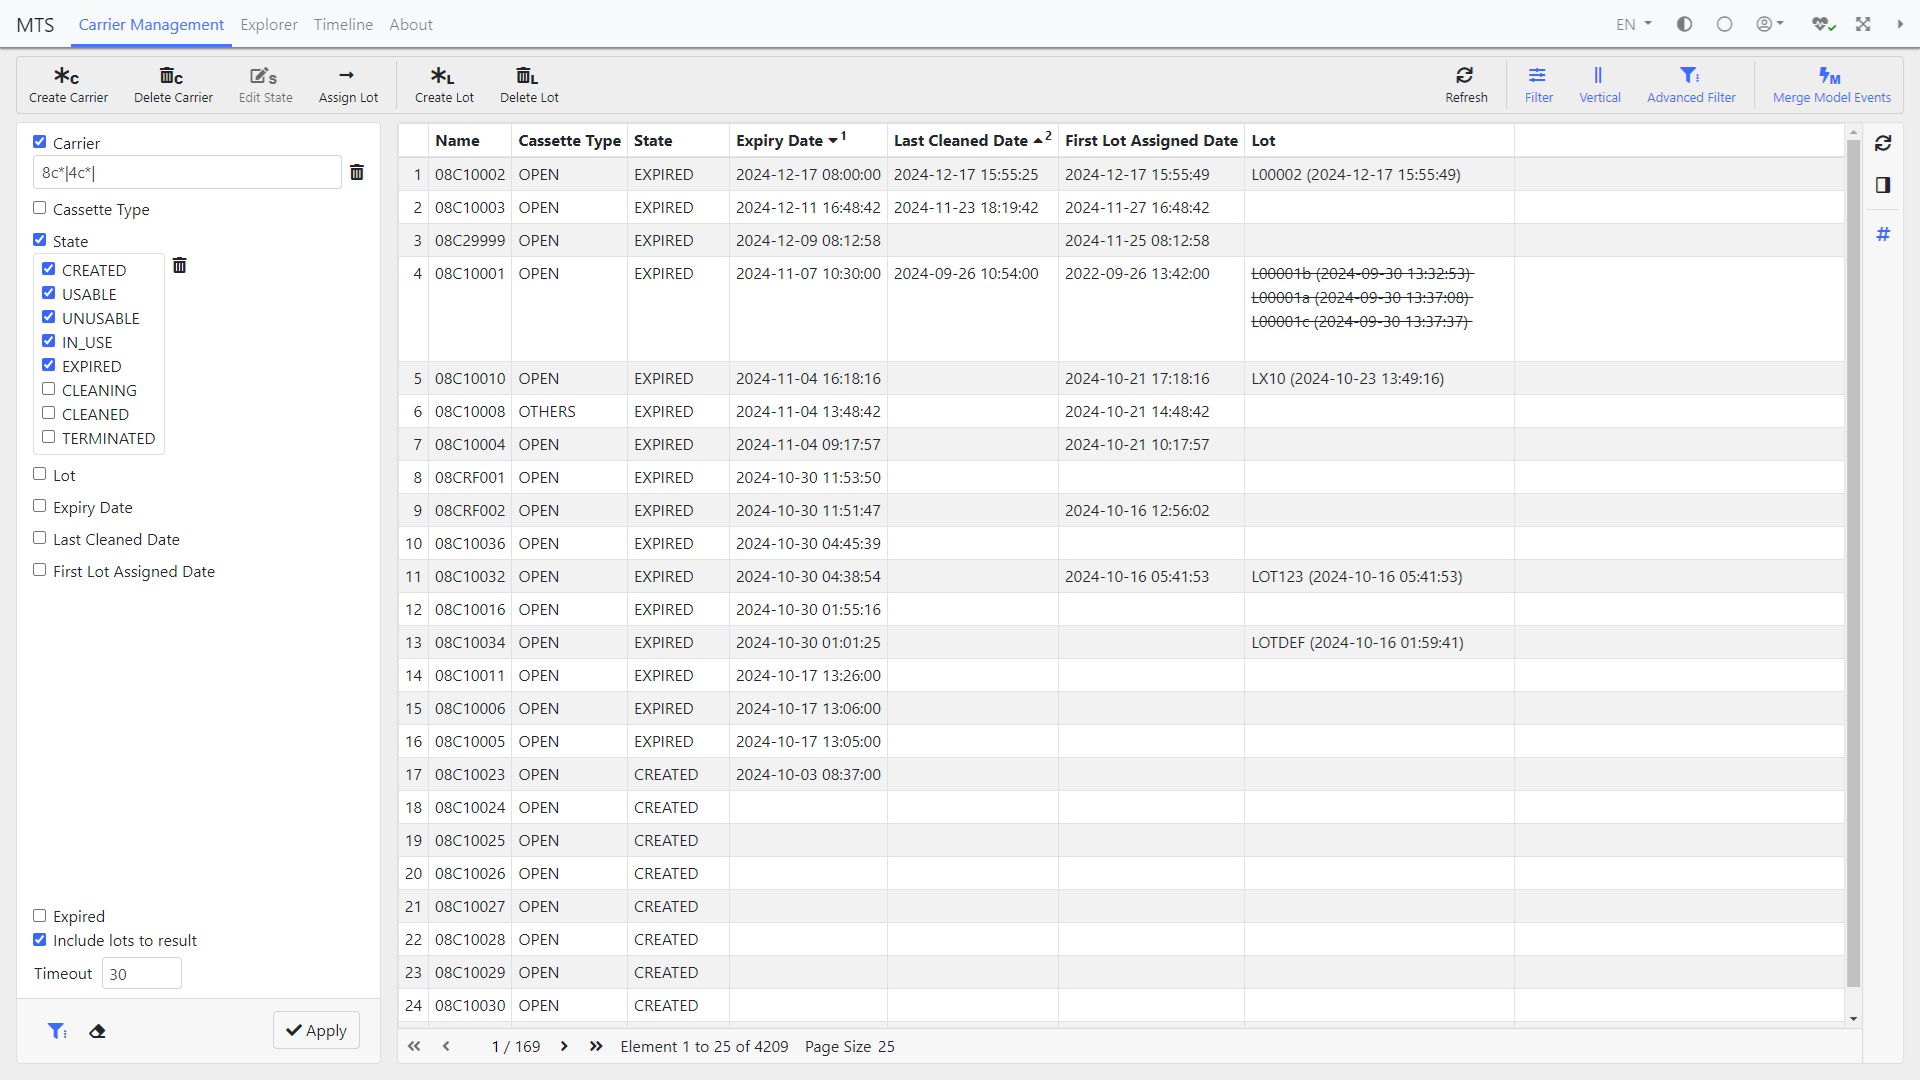
Task: Click the Refresh icon above the table
Action: coord(1465,84)
